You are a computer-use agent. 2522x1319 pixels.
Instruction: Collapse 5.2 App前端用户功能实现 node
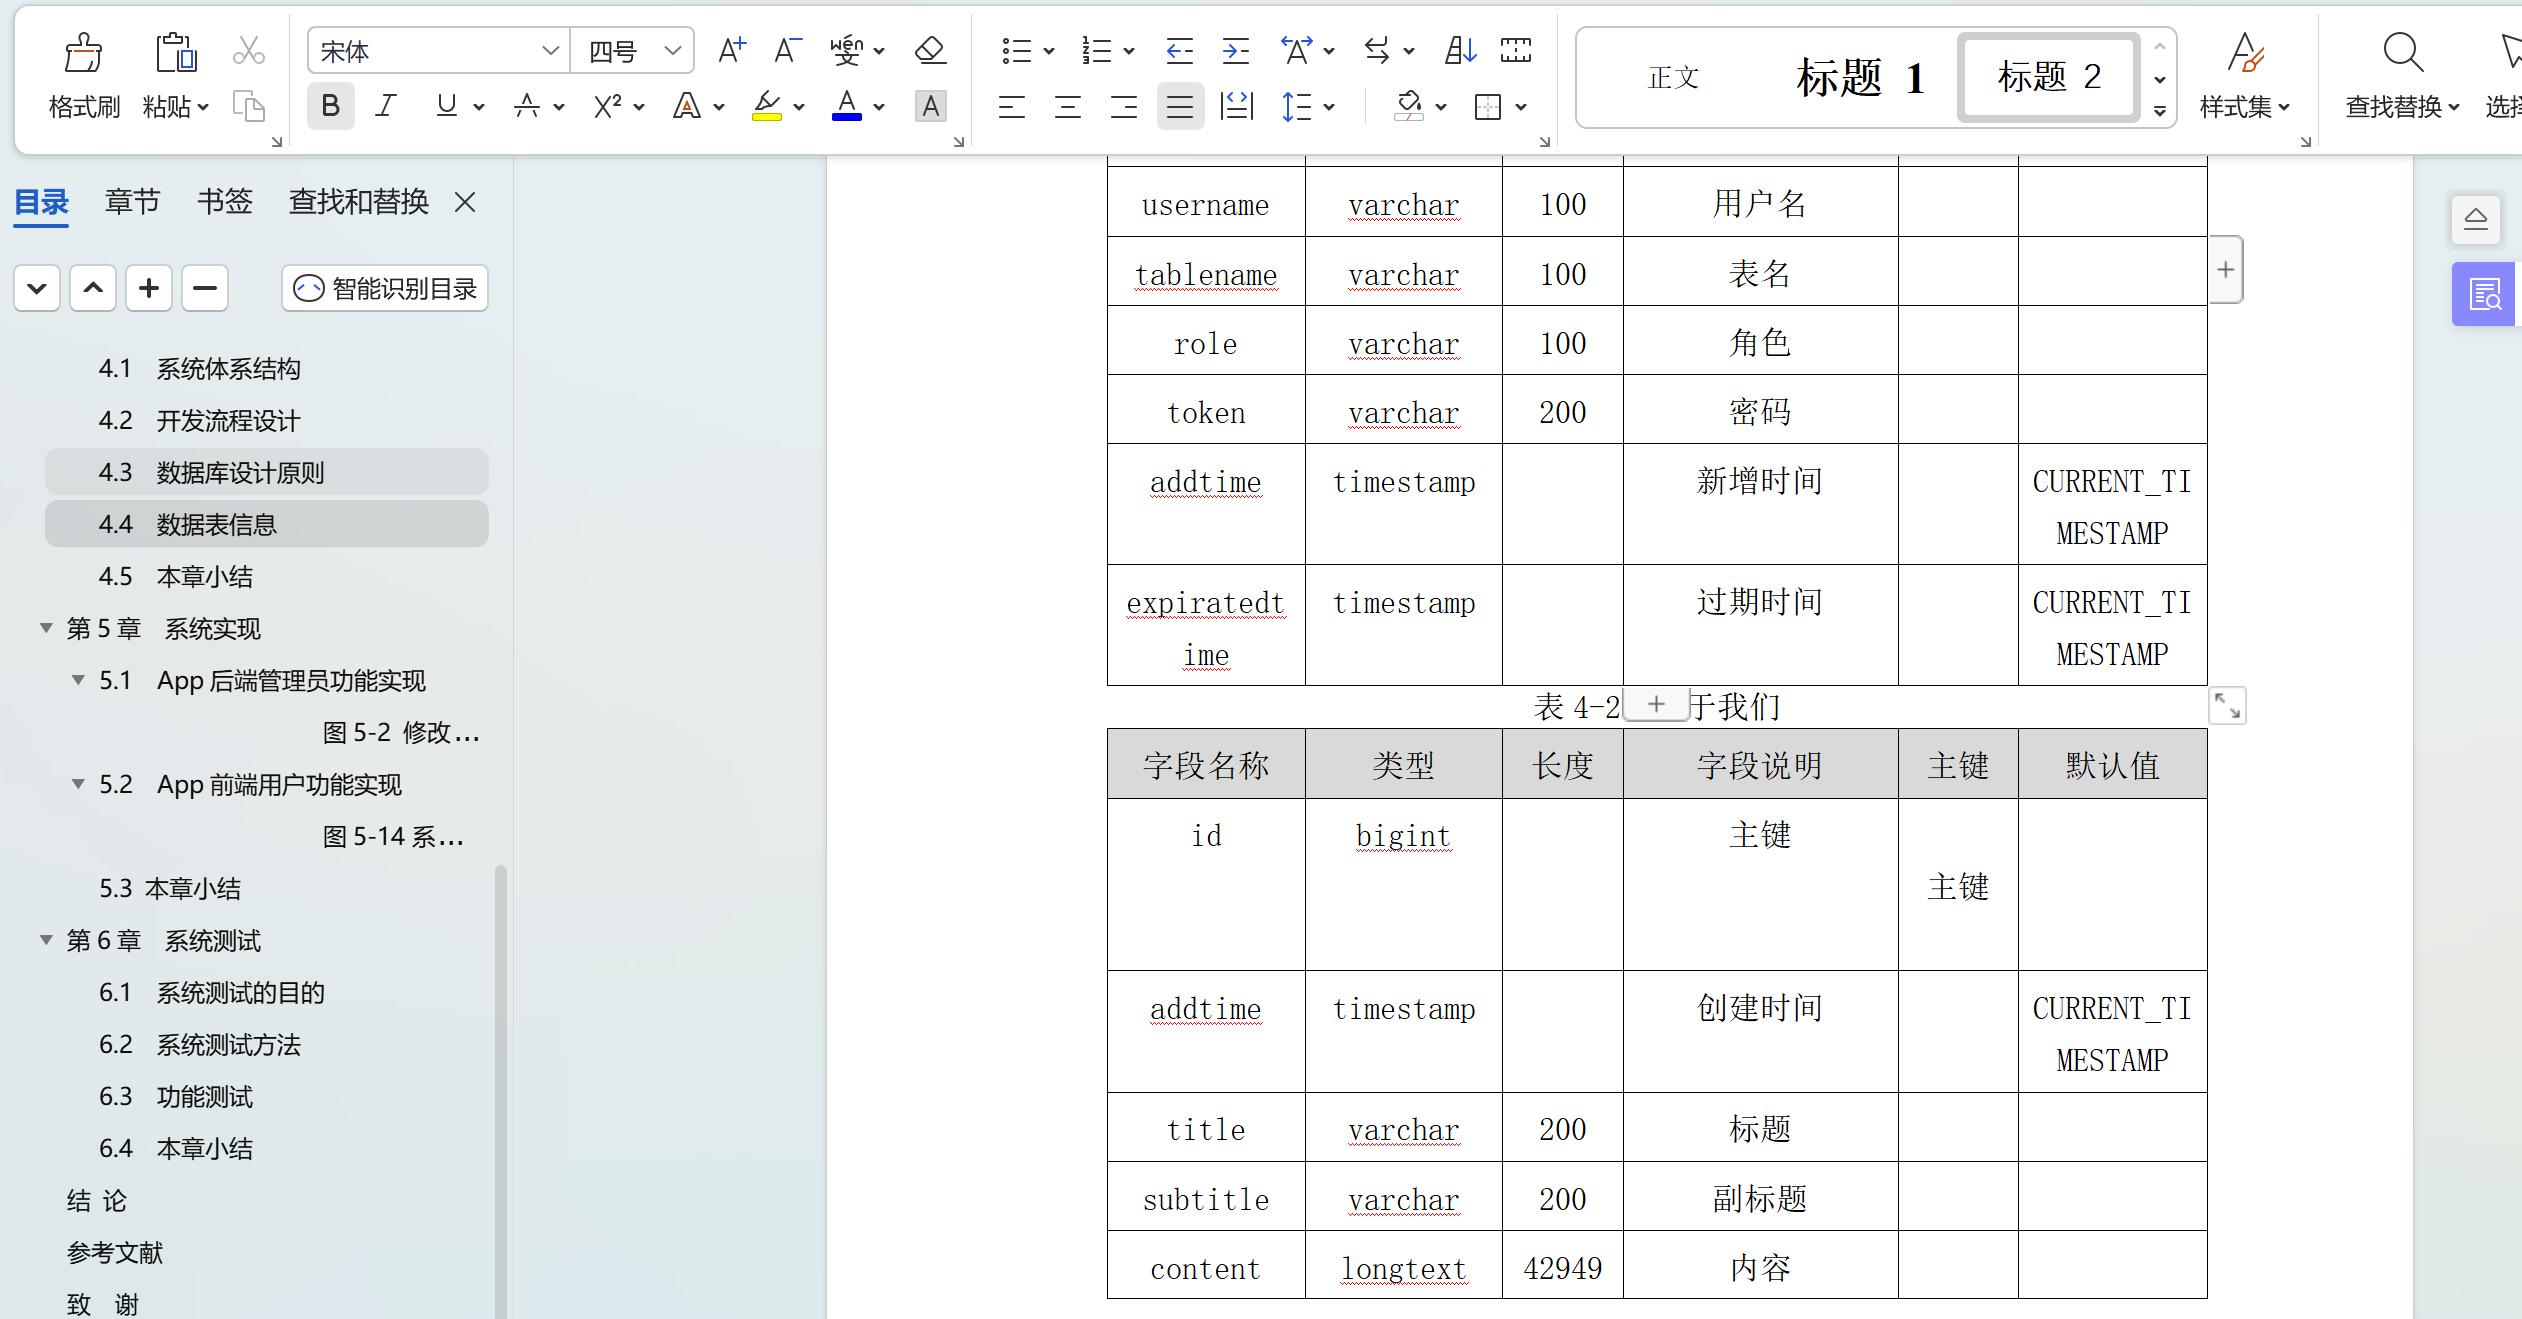(78, 784)
